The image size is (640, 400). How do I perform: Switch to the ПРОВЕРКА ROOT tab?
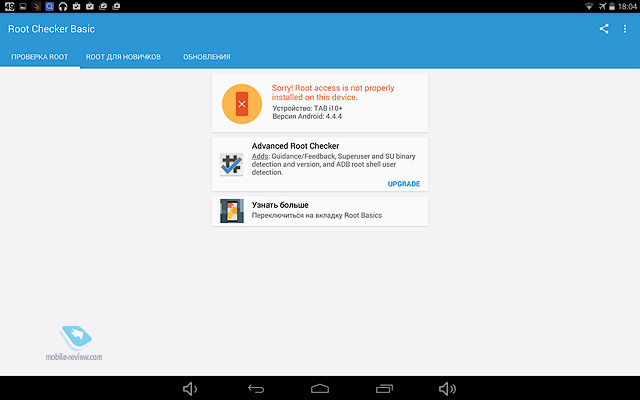point(40,57)
